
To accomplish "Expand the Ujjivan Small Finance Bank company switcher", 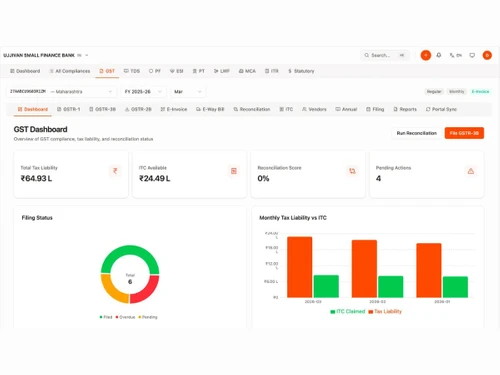I will [46, 55].
